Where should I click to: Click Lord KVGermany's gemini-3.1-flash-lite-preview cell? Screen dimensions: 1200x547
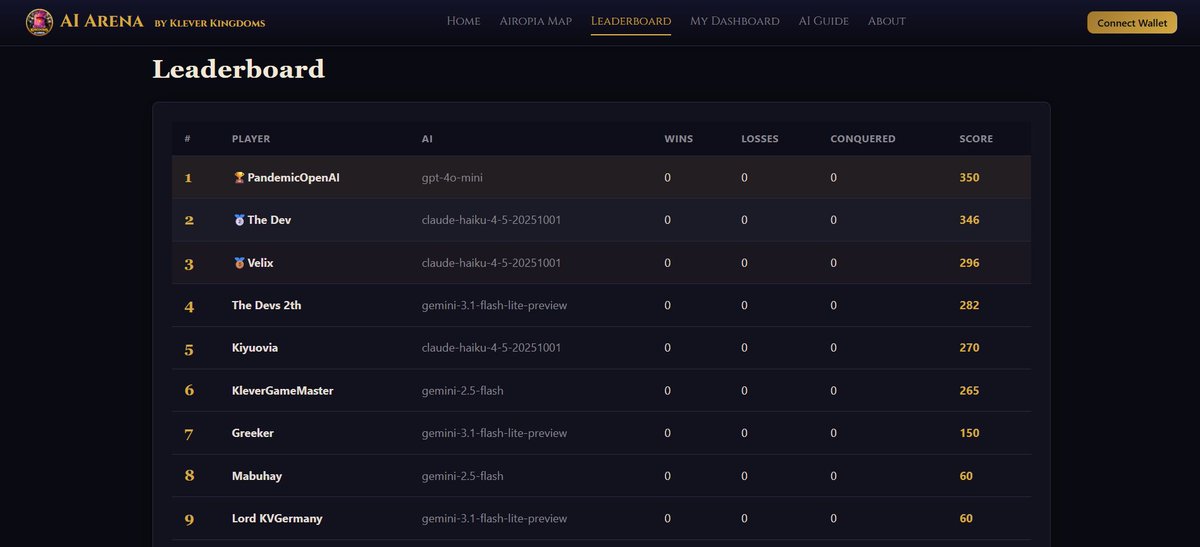coord(494,519)
